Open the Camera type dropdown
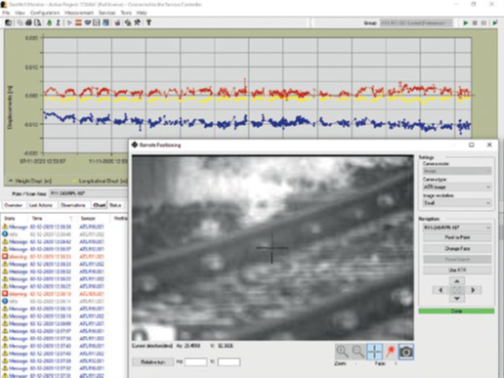Screen dimensions: 504x378 (x=457, y=187)
